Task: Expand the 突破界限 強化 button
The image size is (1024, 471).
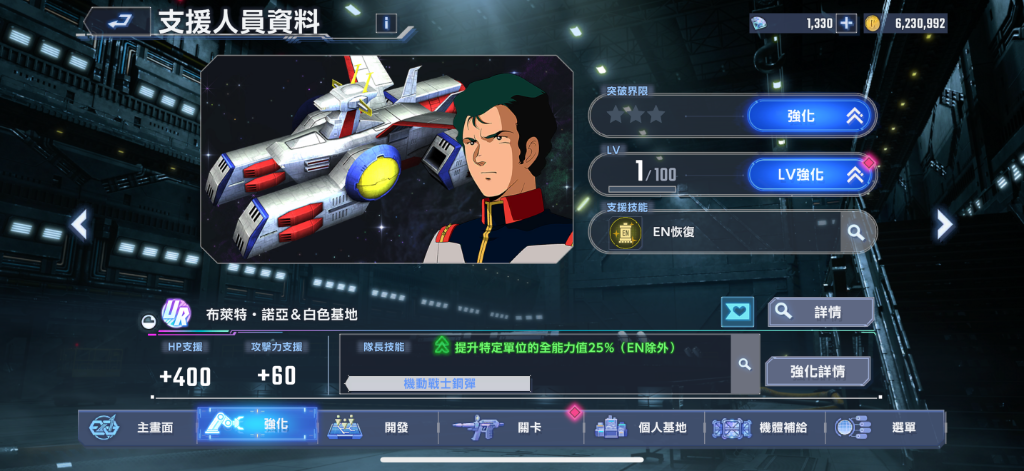Action: 810,116
